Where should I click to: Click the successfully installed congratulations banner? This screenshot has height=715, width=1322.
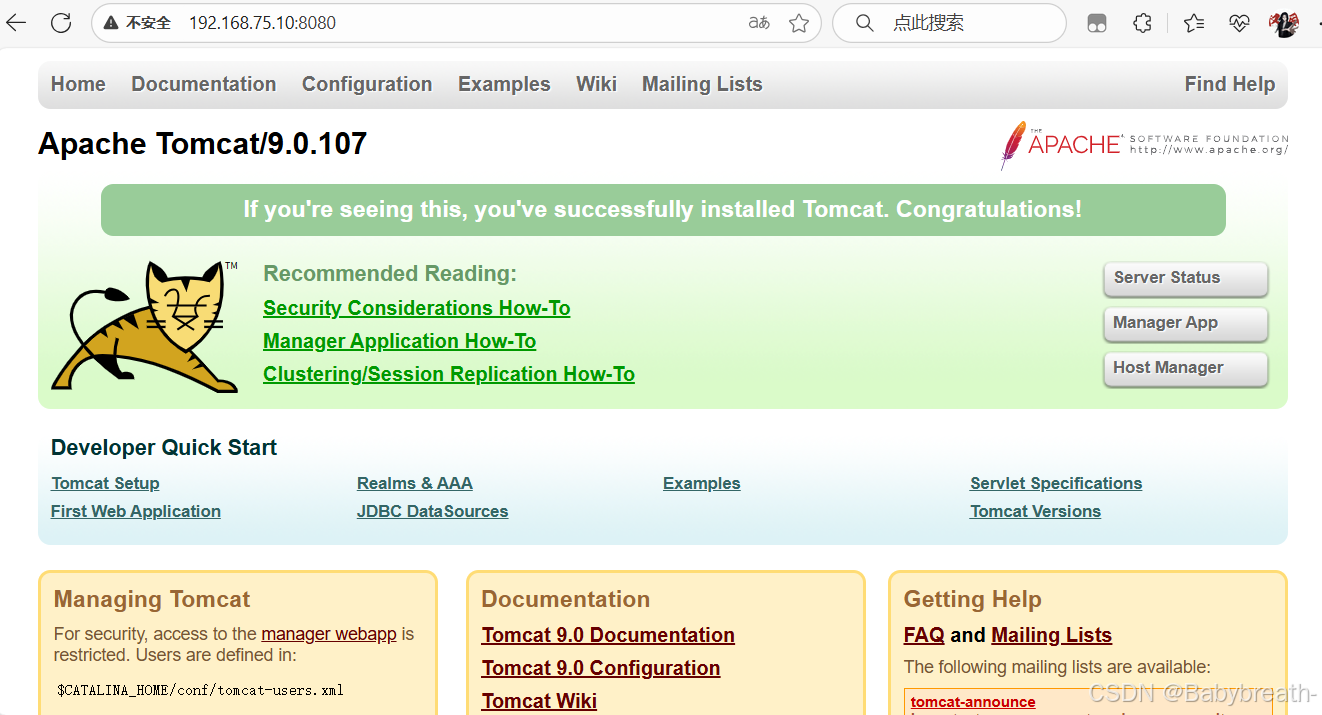coord(663,210)
